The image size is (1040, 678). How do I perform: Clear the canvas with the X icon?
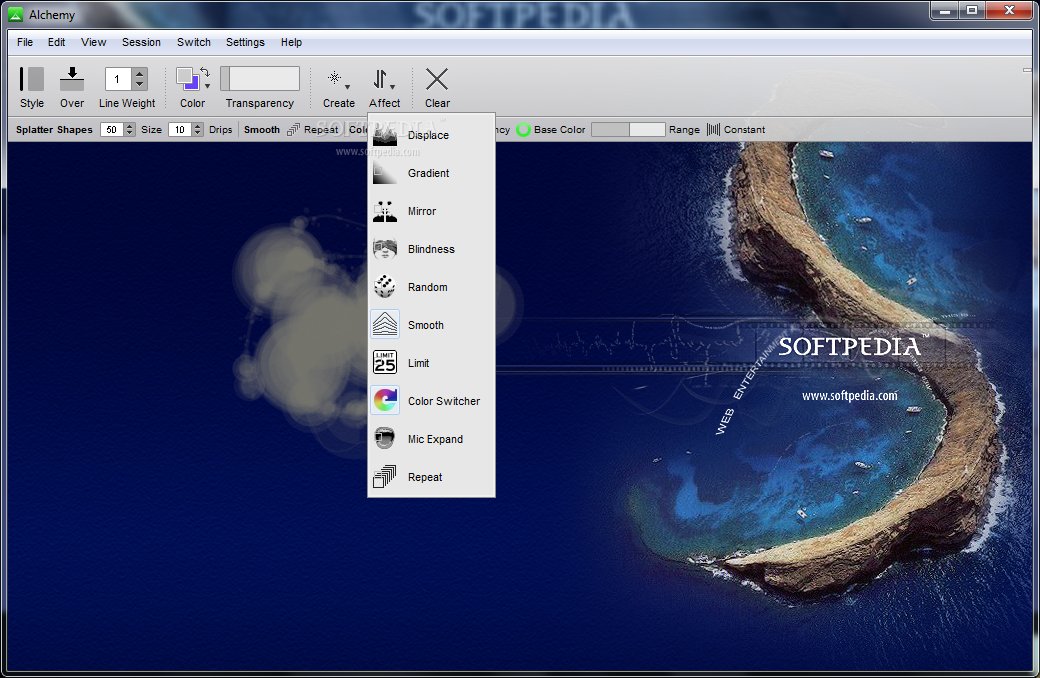pos(436,79)
